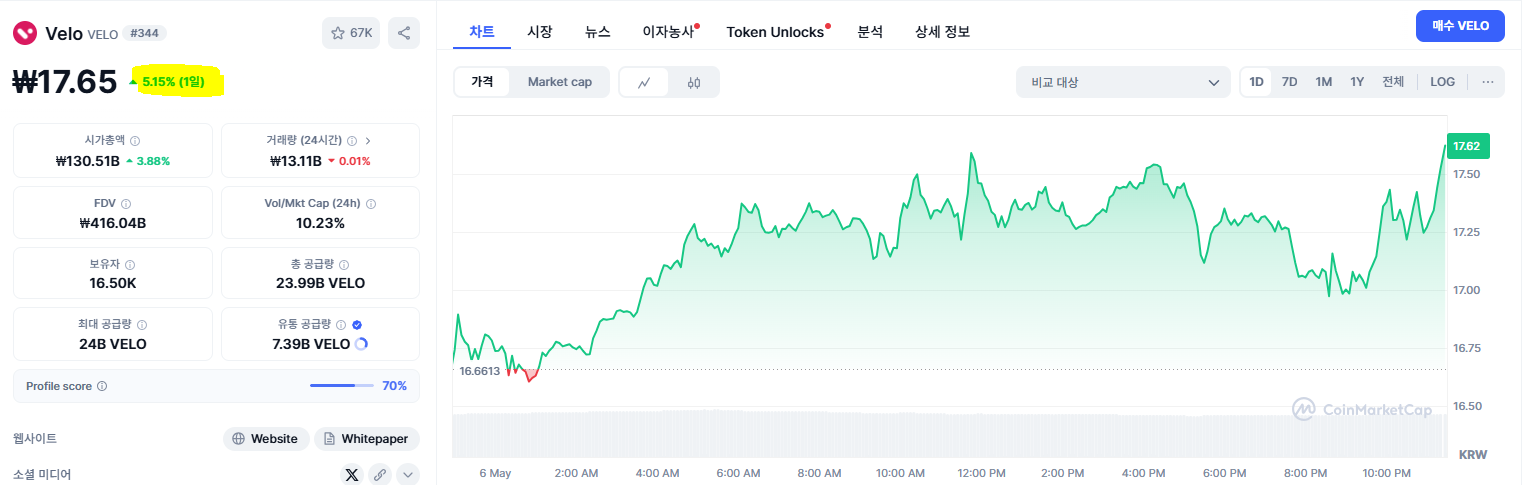Image resolution: width=1522 pixels, height=485 pixels.
Task: Click the 24B VELO max supply
Action: point(112,344)
